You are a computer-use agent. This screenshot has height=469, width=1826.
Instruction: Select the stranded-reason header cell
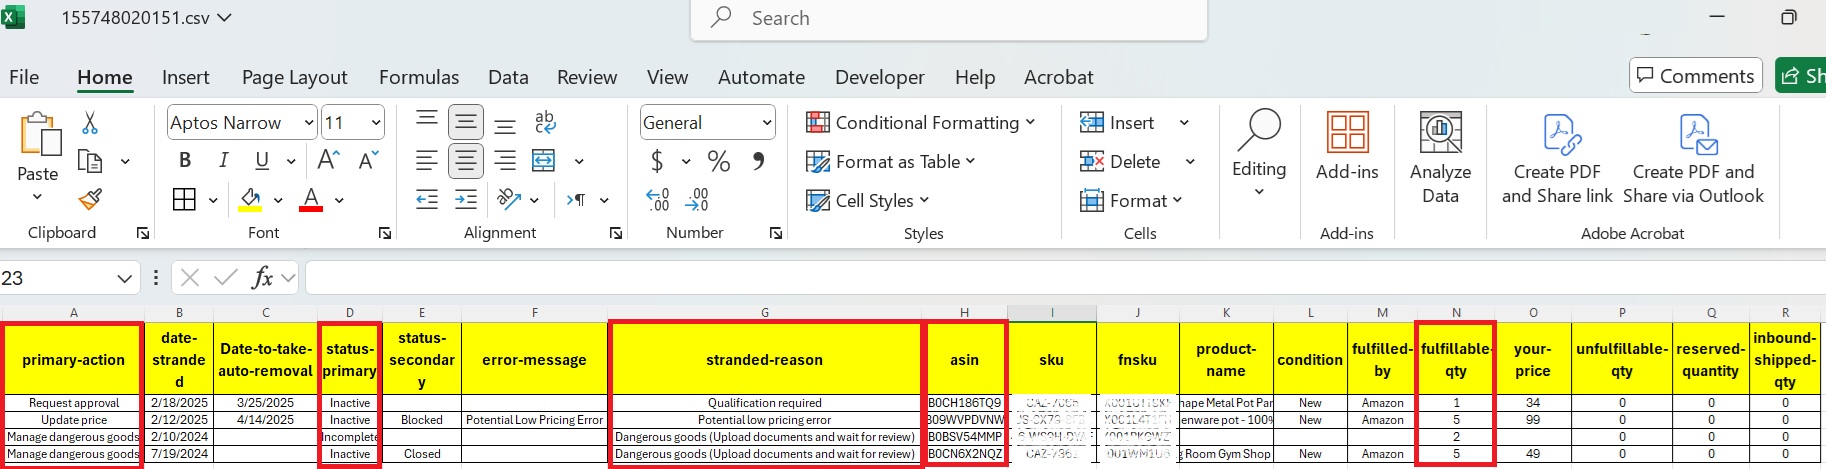pos(765,360)
